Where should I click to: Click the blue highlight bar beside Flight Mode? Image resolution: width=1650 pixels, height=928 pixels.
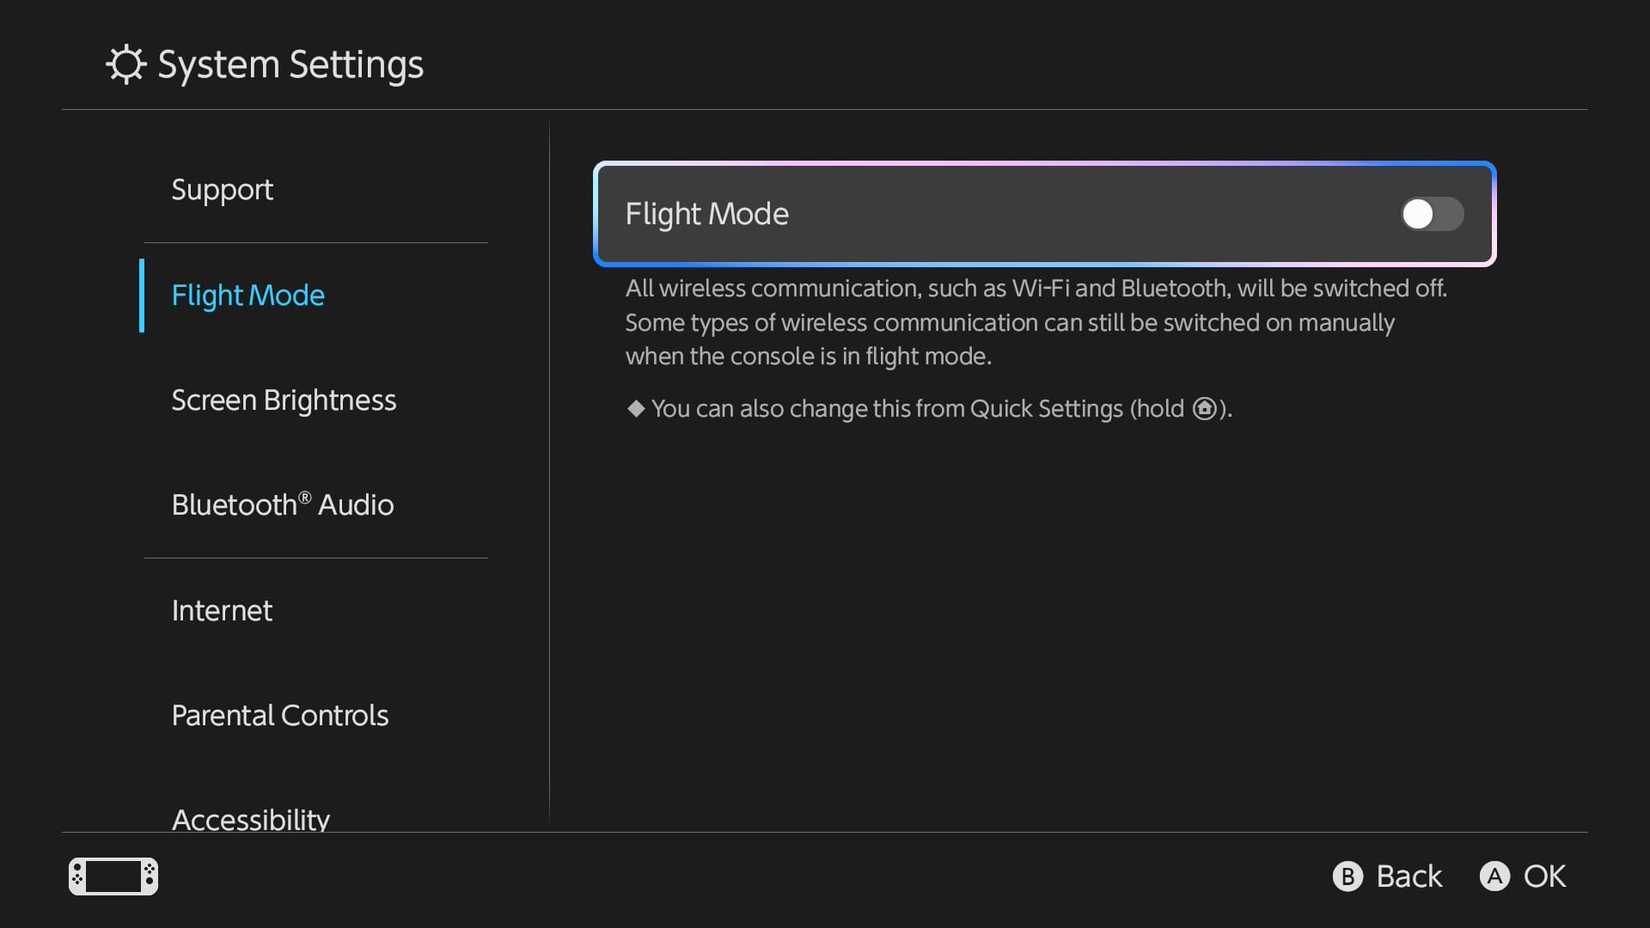[141, 296]
